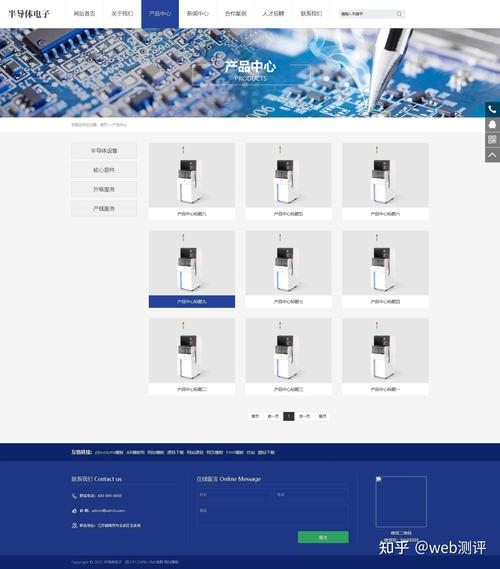Image resolution: width=500 pixels, height=569 pixels.
Task: Open the 人才招聘 navigation item
Action: click(273, 14)
